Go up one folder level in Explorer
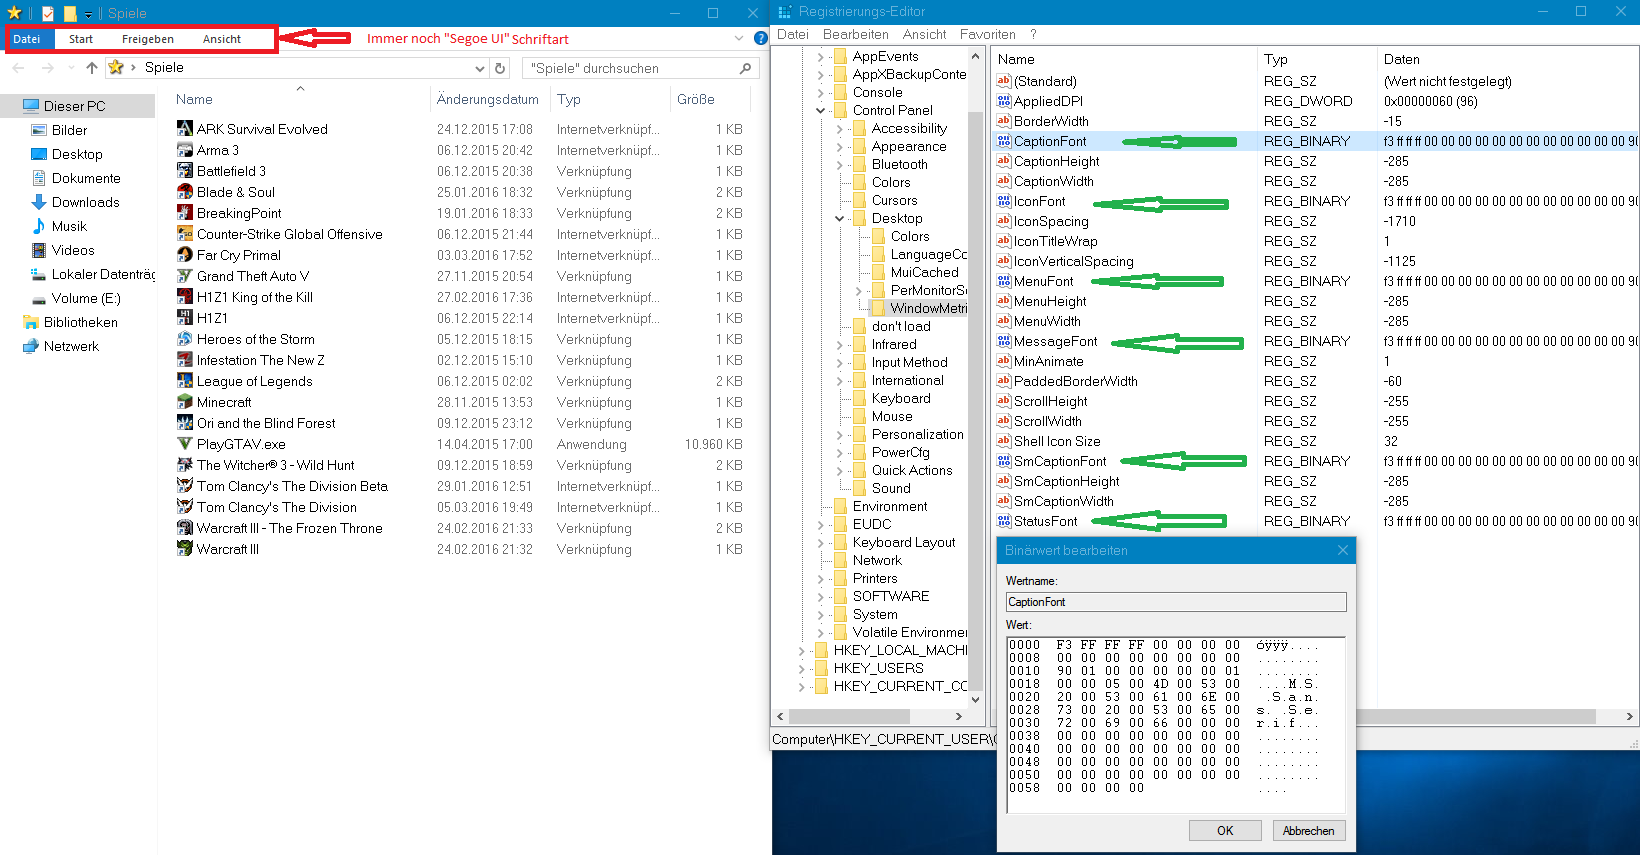The image size is (1640, 855). (92, 67)
